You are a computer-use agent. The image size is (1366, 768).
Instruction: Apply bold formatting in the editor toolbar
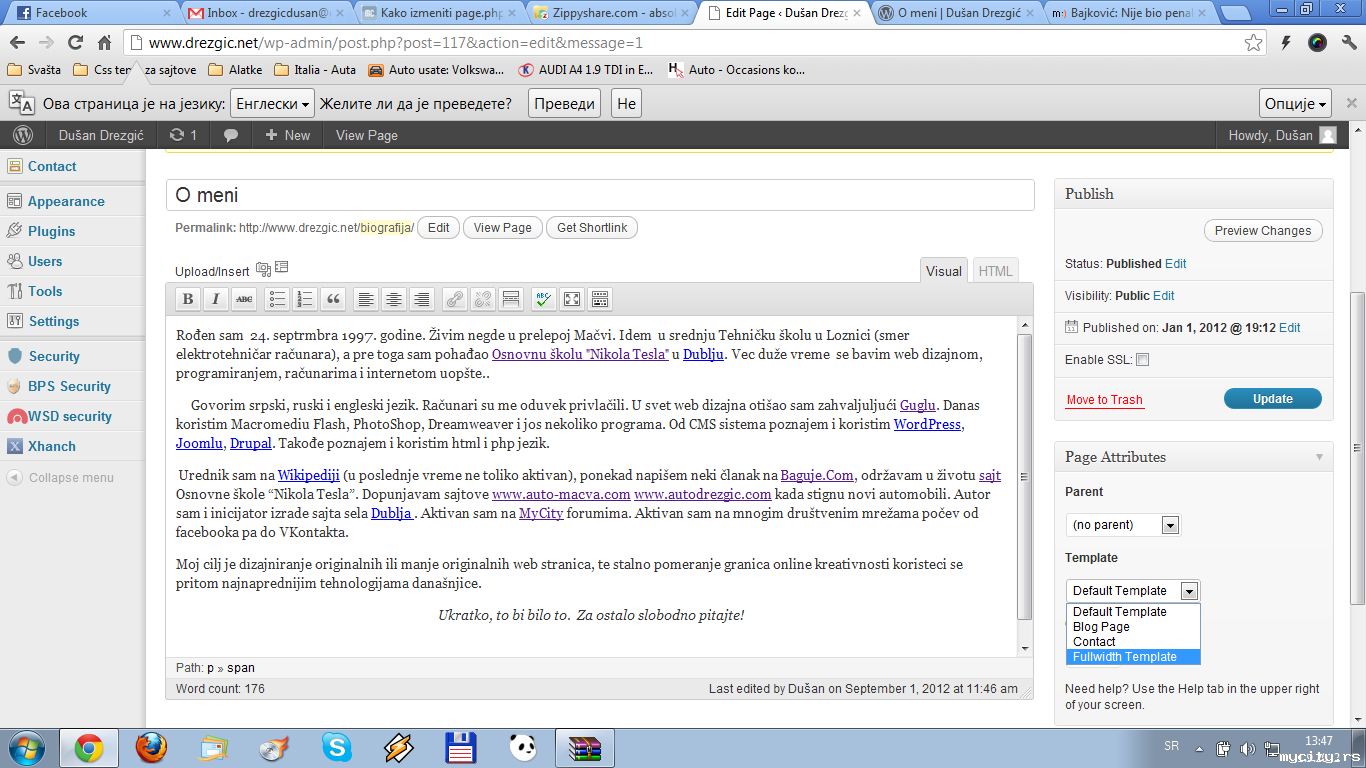click(187, 299)
